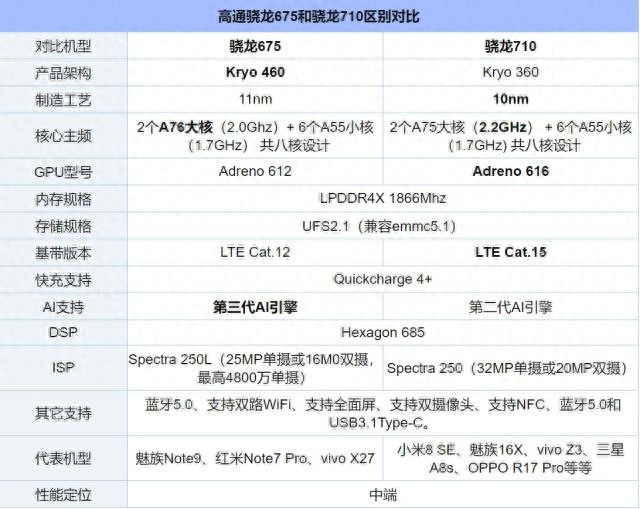Click the 小米8 SE、魅族16X phones cell
The image size is (640, 509).
511,458
